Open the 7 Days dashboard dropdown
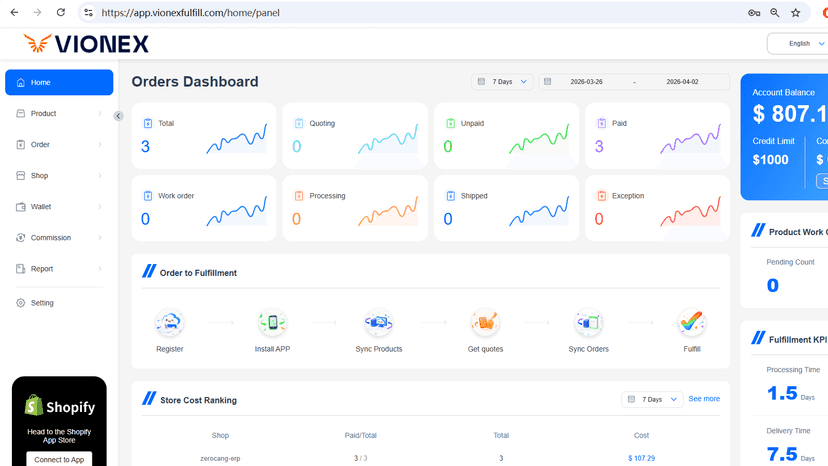The height and width of the screenshot is (466, 828). coord(502,82)
